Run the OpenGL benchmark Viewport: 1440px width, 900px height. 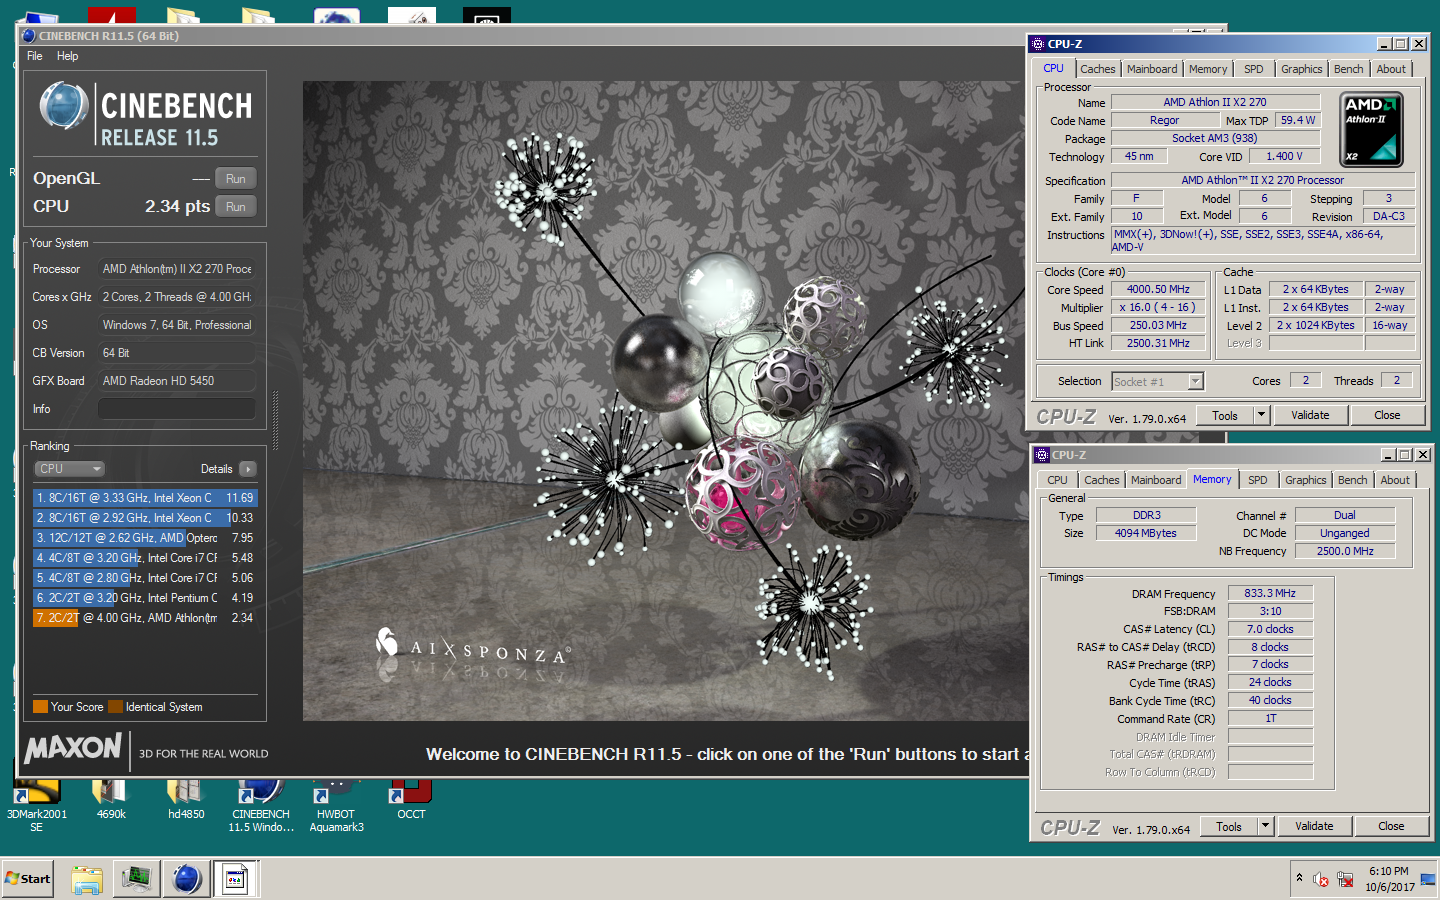coord(236,179)
